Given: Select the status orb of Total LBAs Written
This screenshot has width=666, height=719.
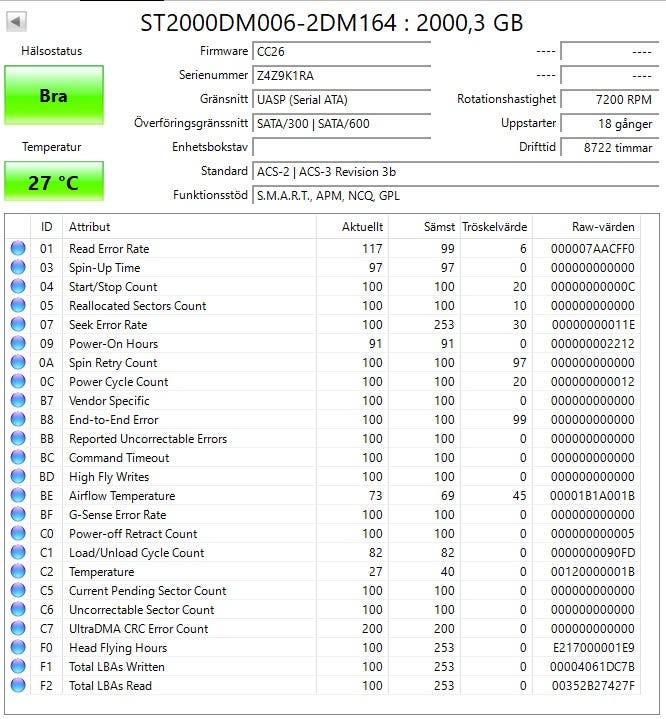Looking at the screenshot, I should click(18, 666).
